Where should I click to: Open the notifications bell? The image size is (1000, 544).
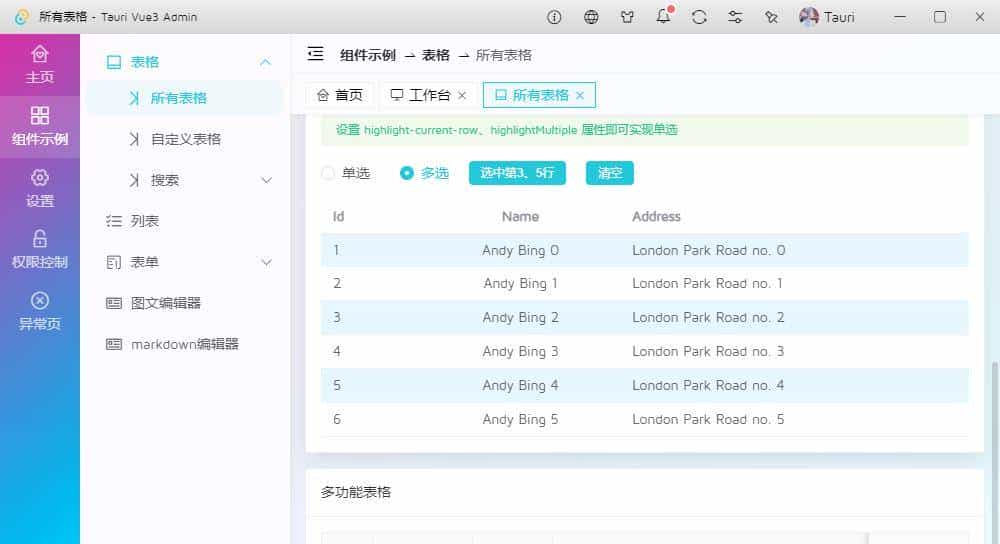pos(663,16)
